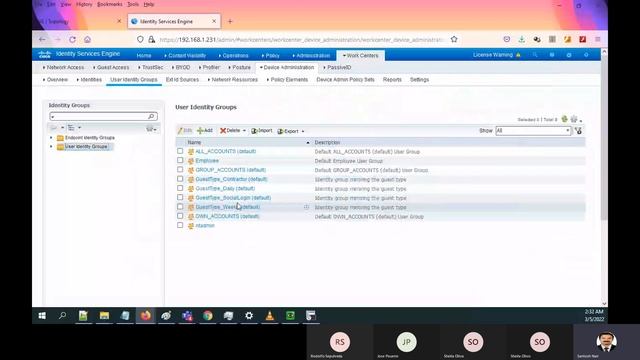Click the list view icon in tree toolbar
Viewport: 640px width, 360px height.
(71, 128)
